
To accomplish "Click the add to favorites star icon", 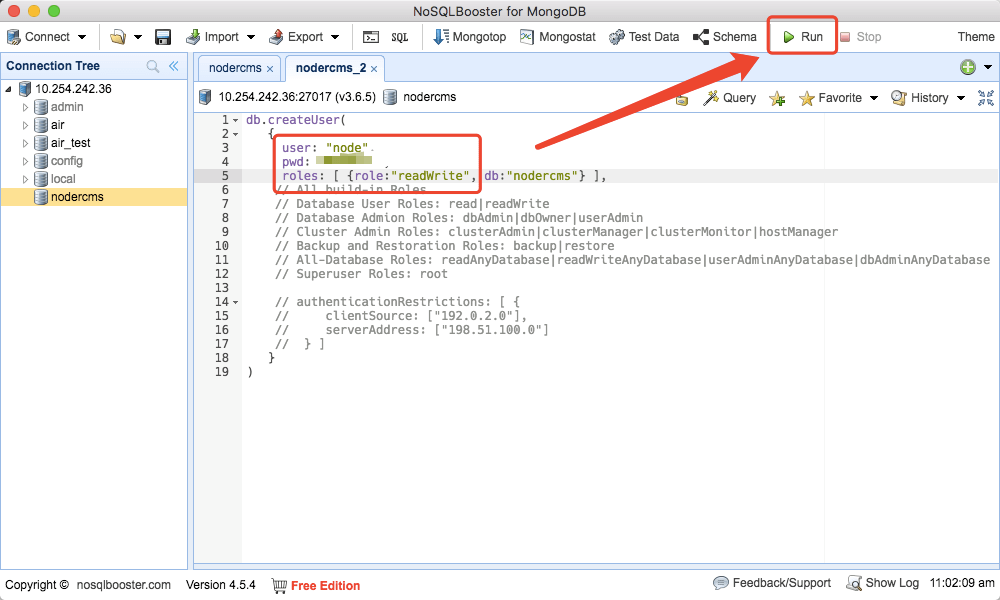I will (x=777, y=98).
